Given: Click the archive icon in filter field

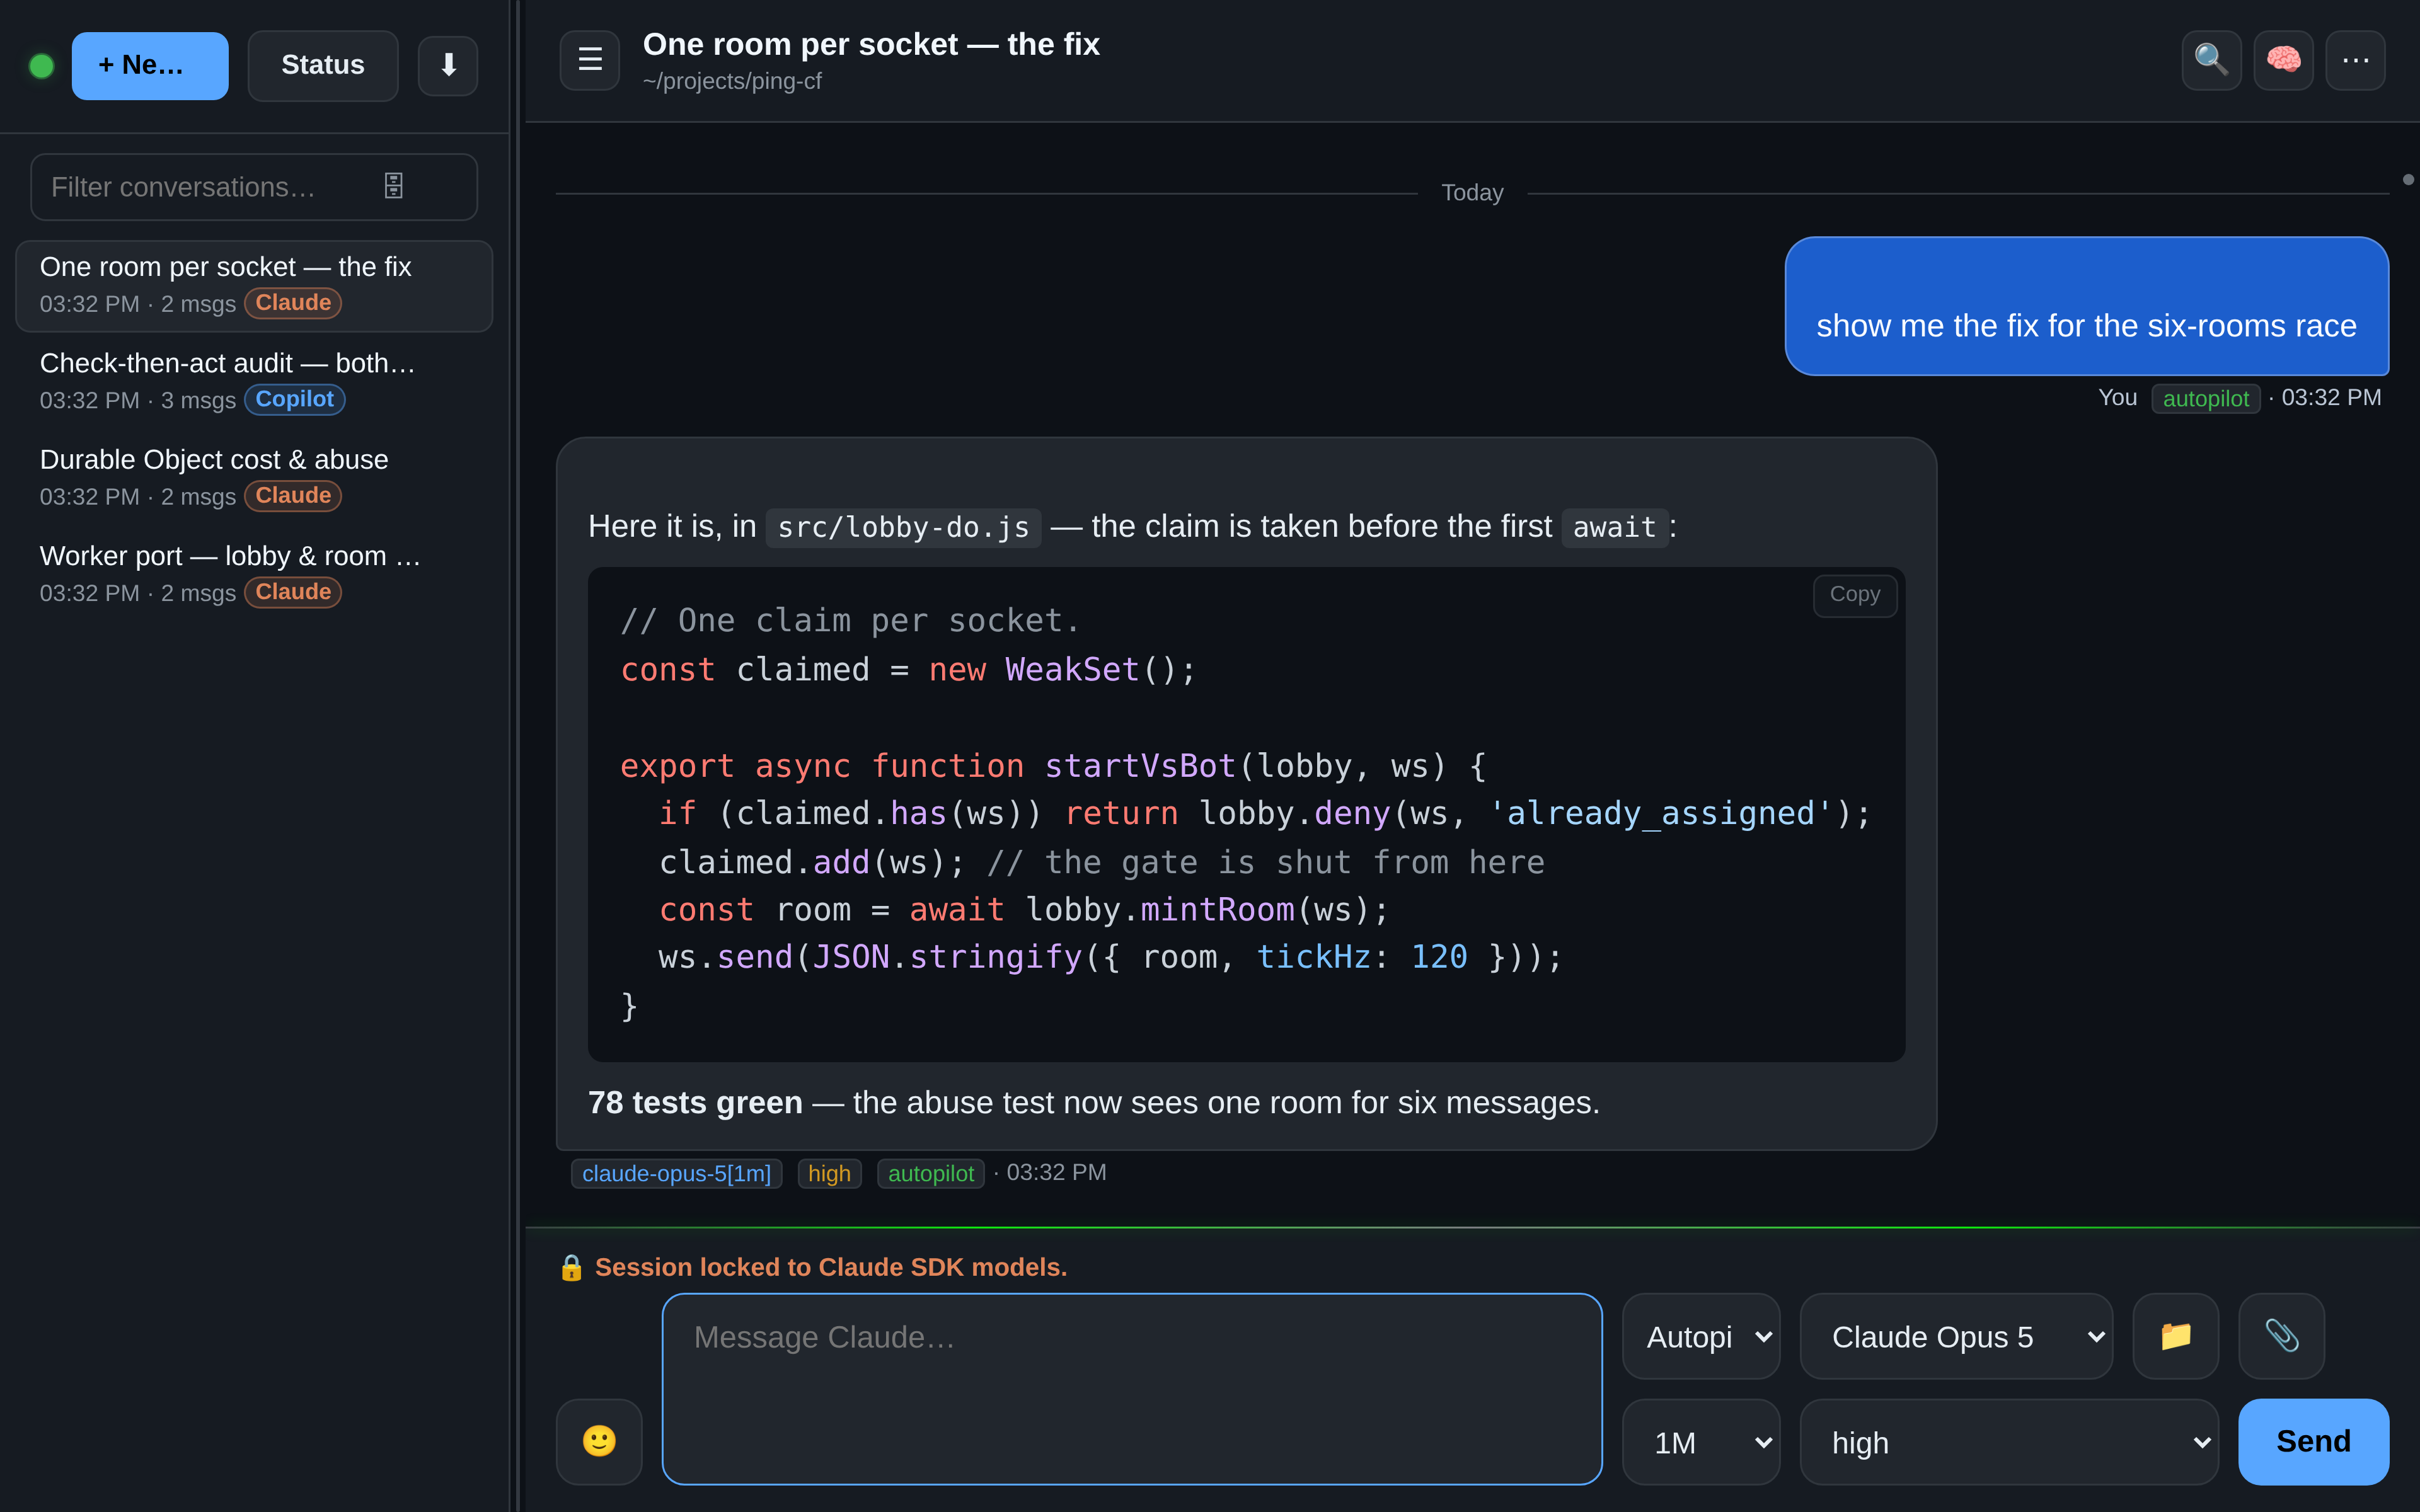Looking at the screenshot, I should point(394,186).
